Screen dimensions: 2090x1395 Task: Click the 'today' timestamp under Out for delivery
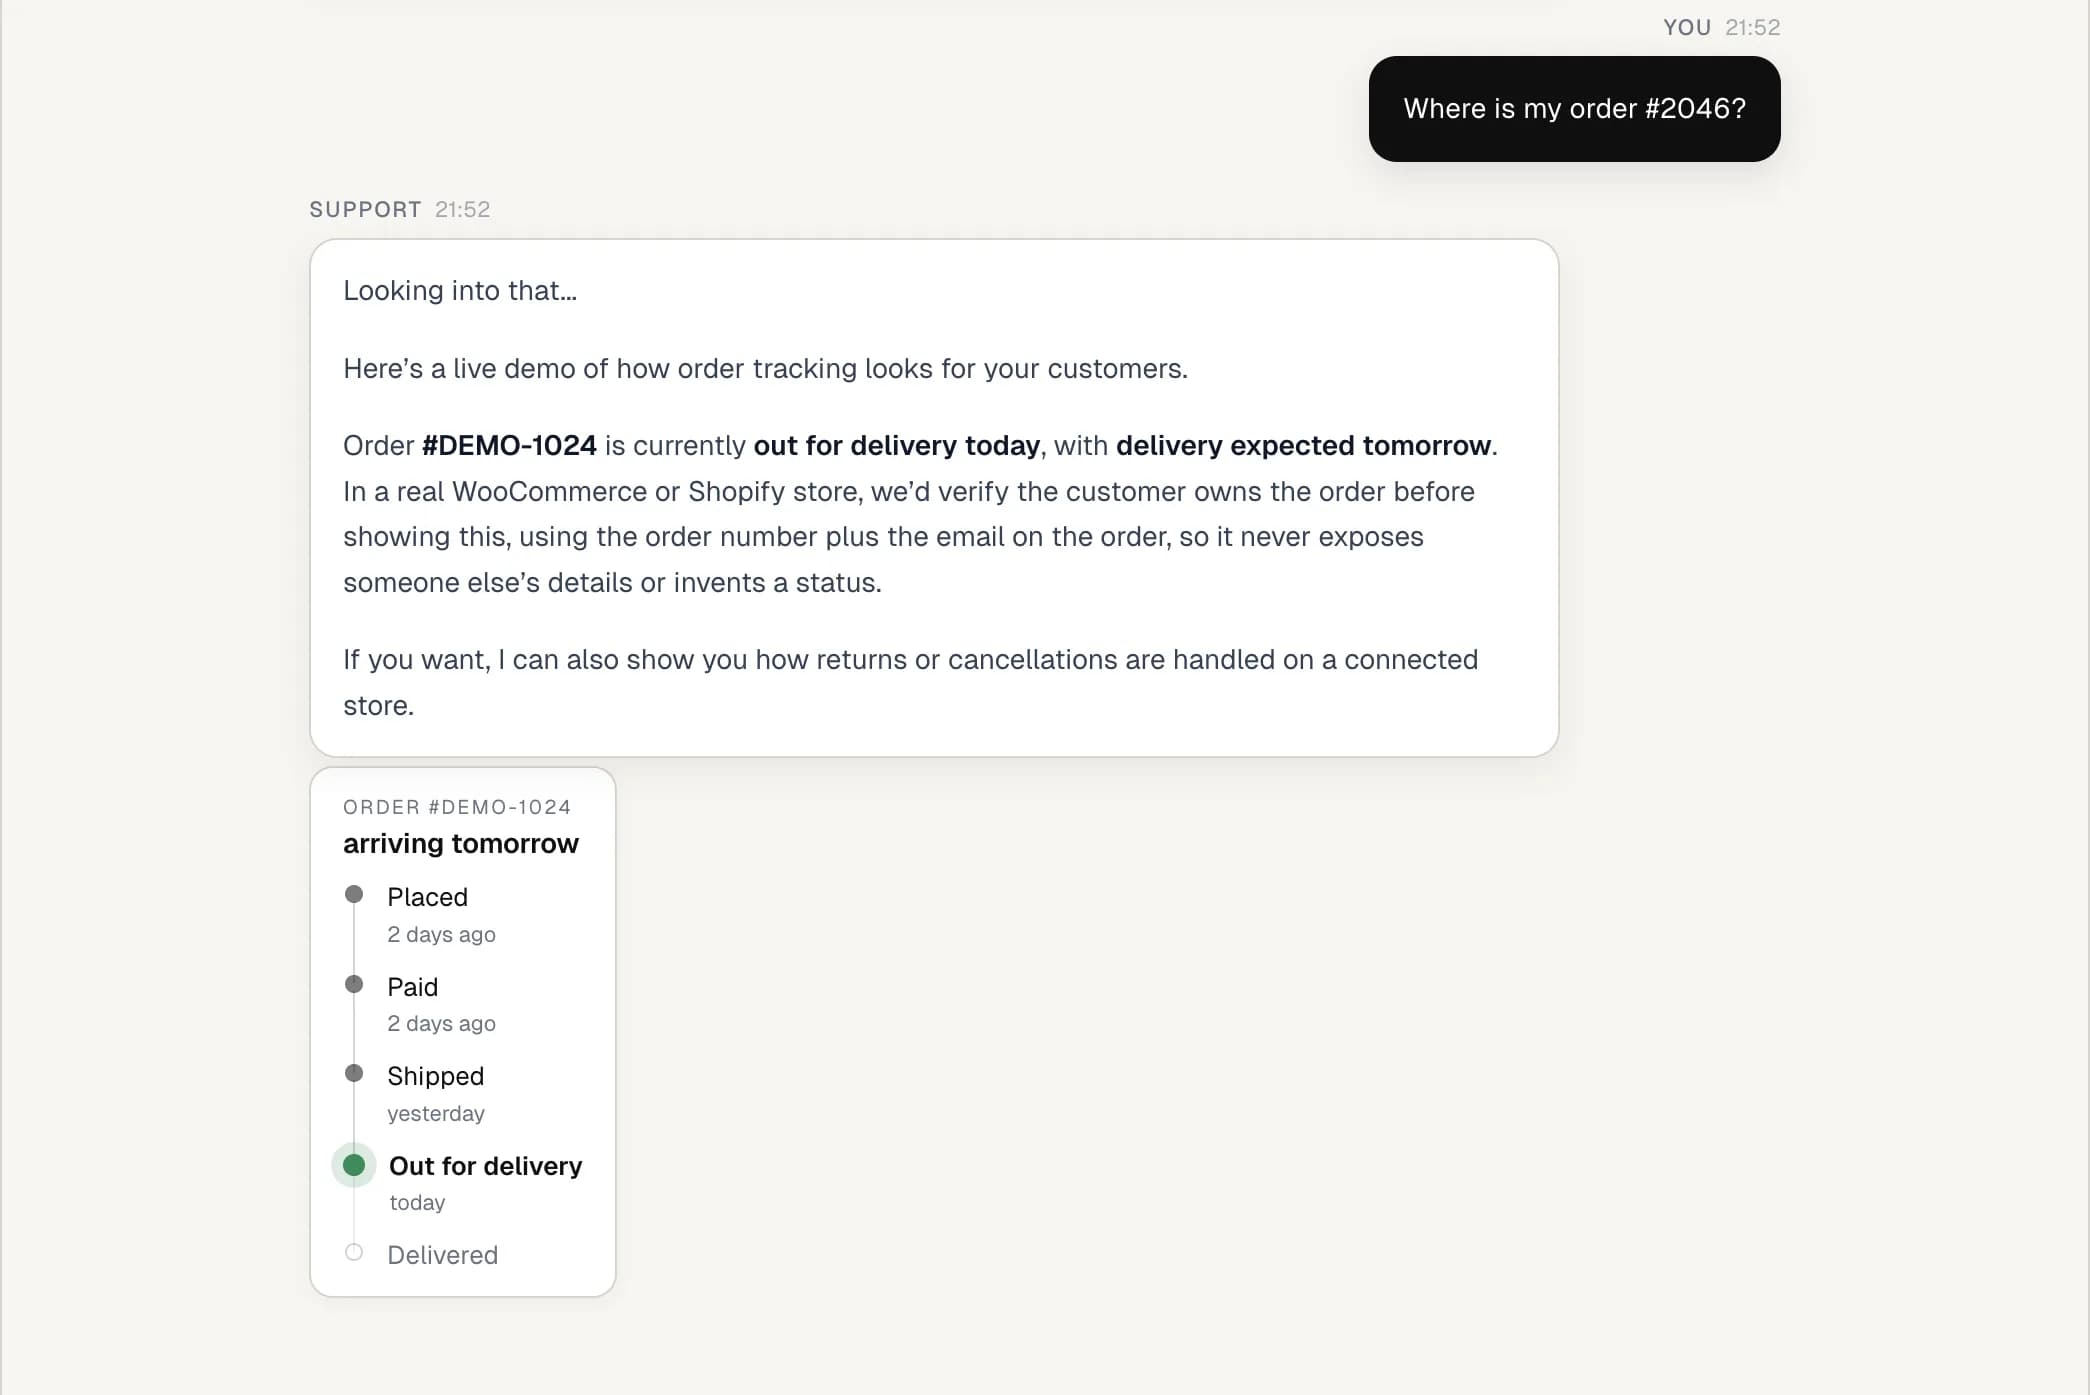(x=417, y=1203)
